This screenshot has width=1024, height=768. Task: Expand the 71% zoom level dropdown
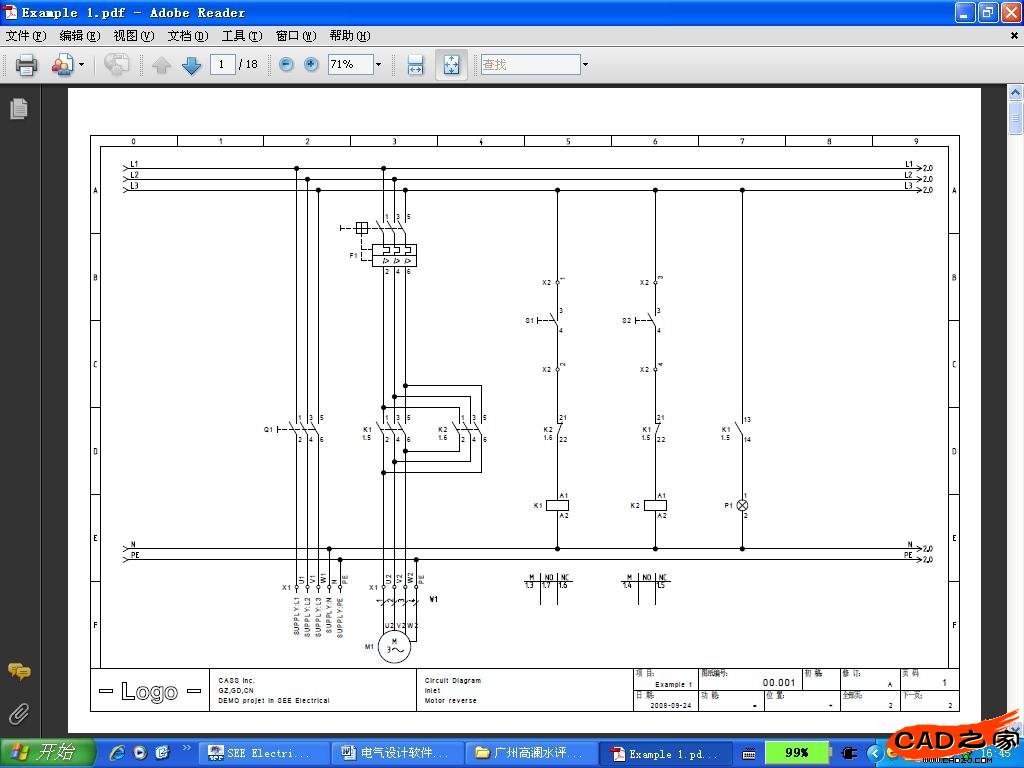coord(378,65)
